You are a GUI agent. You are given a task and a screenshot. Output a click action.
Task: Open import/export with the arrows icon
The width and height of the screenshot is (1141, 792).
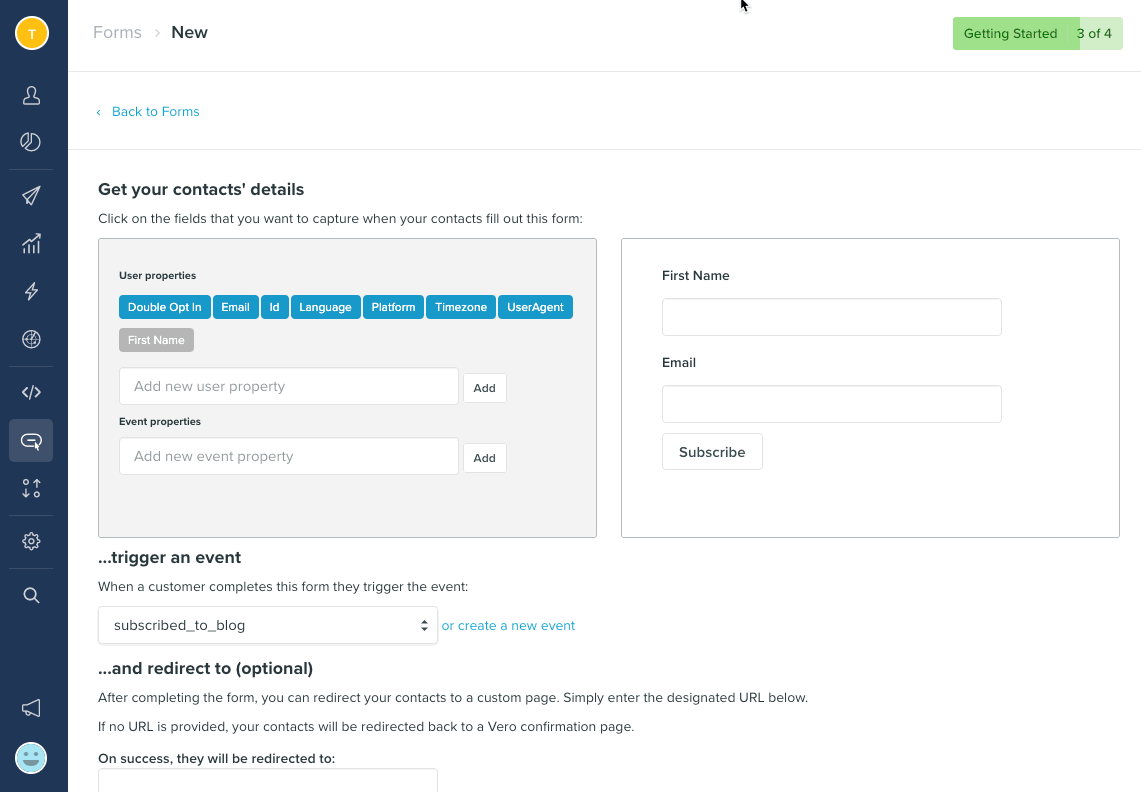click(31, 489)
